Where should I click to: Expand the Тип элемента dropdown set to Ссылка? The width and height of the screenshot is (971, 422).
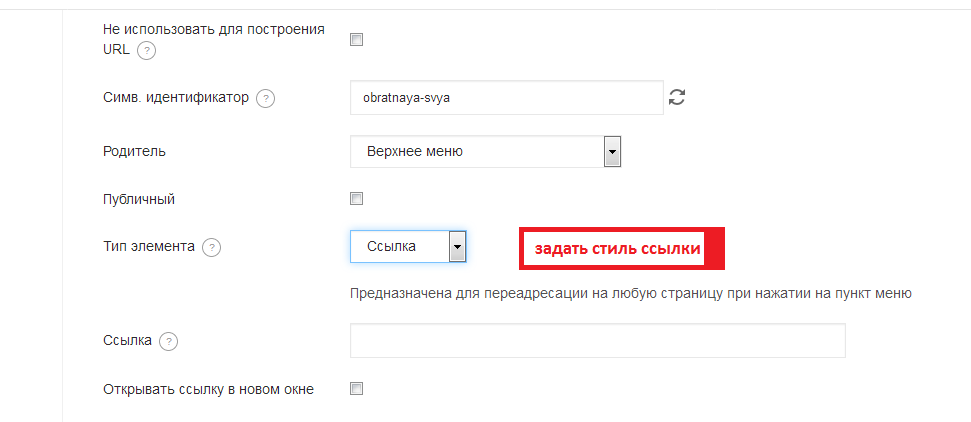click(408, 246)
